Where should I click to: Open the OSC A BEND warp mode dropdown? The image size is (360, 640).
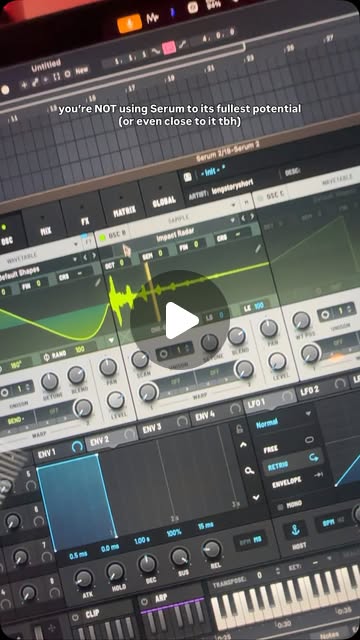pos(15,420)
